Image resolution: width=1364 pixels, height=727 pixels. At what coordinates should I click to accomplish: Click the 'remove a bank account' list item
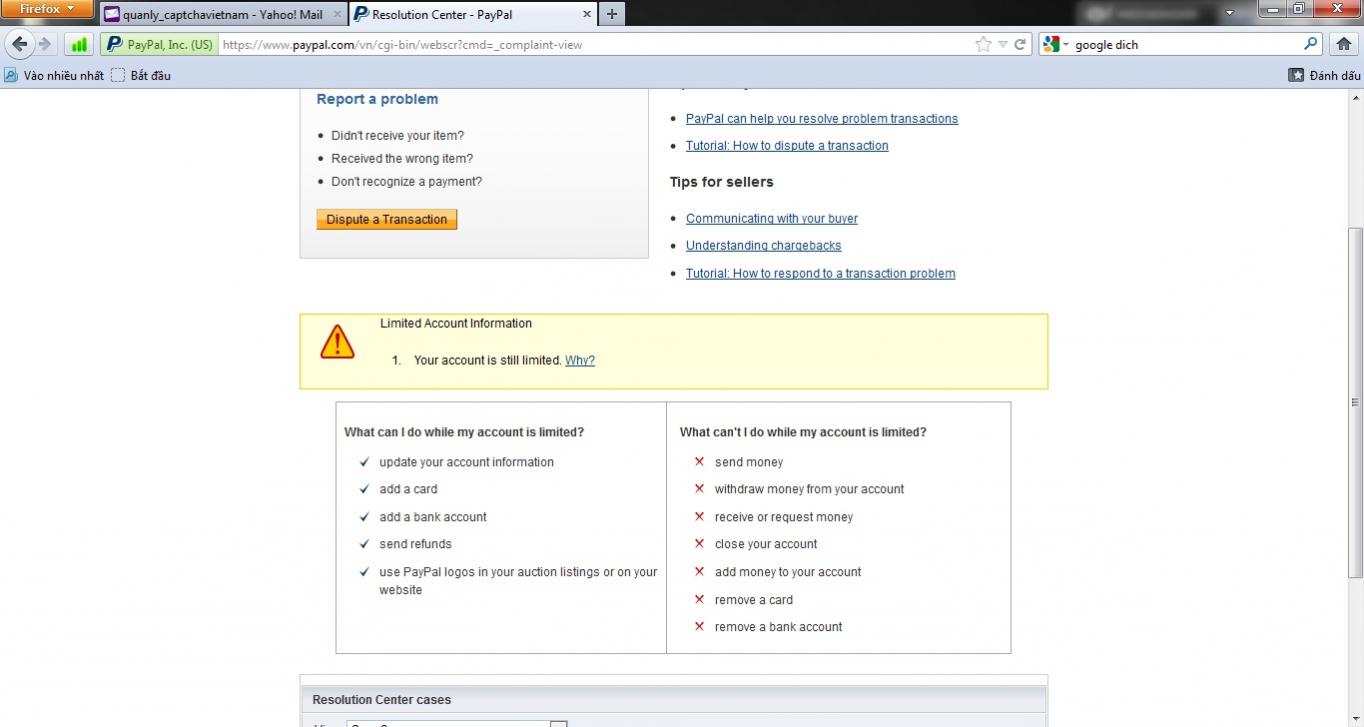click(778, 628)
